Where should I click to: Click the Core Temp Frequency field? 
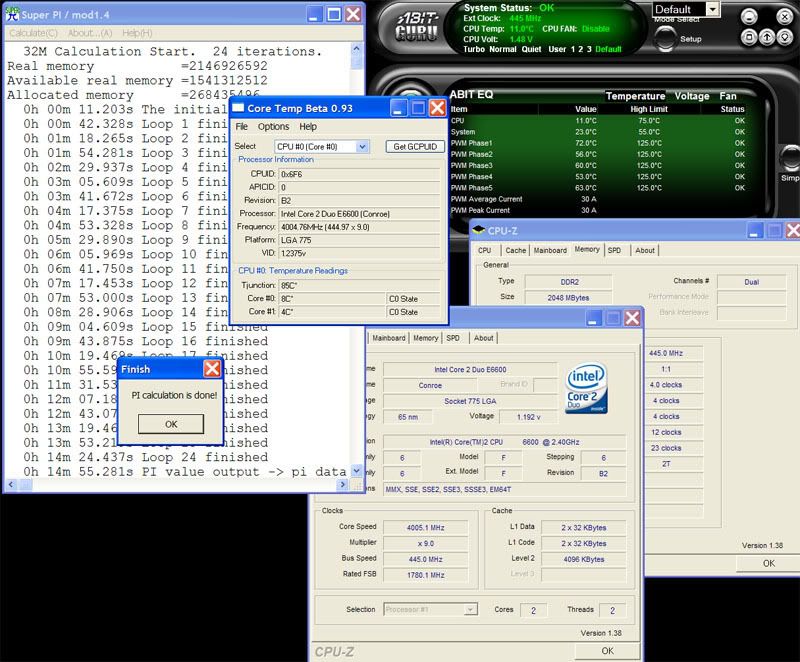359,227
